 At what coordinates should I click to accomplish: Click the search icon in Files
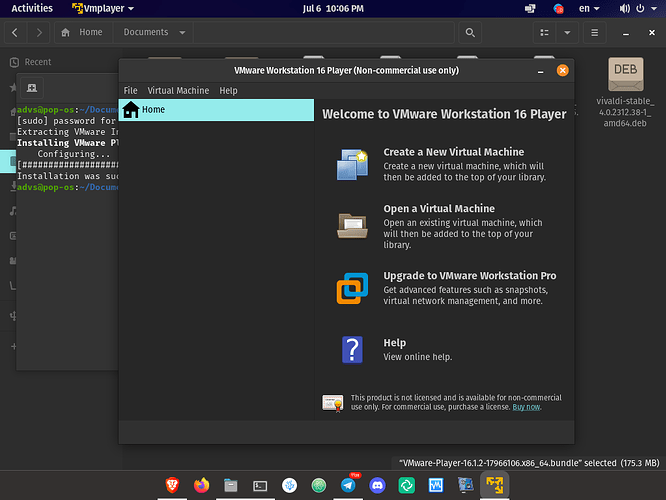(x=470, y=32)
